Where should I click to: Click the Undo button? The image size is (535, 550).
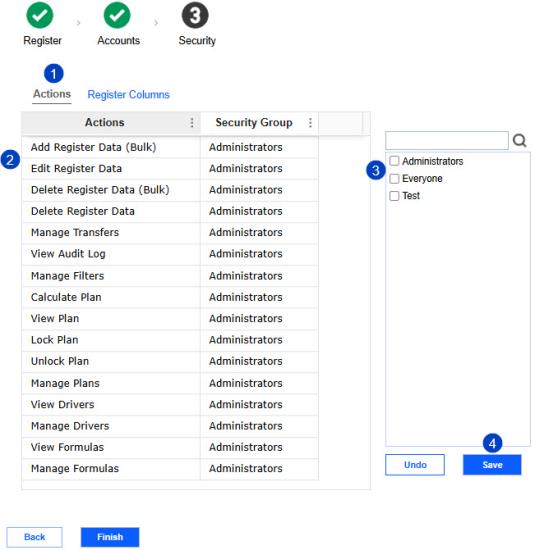pos(415,465)
